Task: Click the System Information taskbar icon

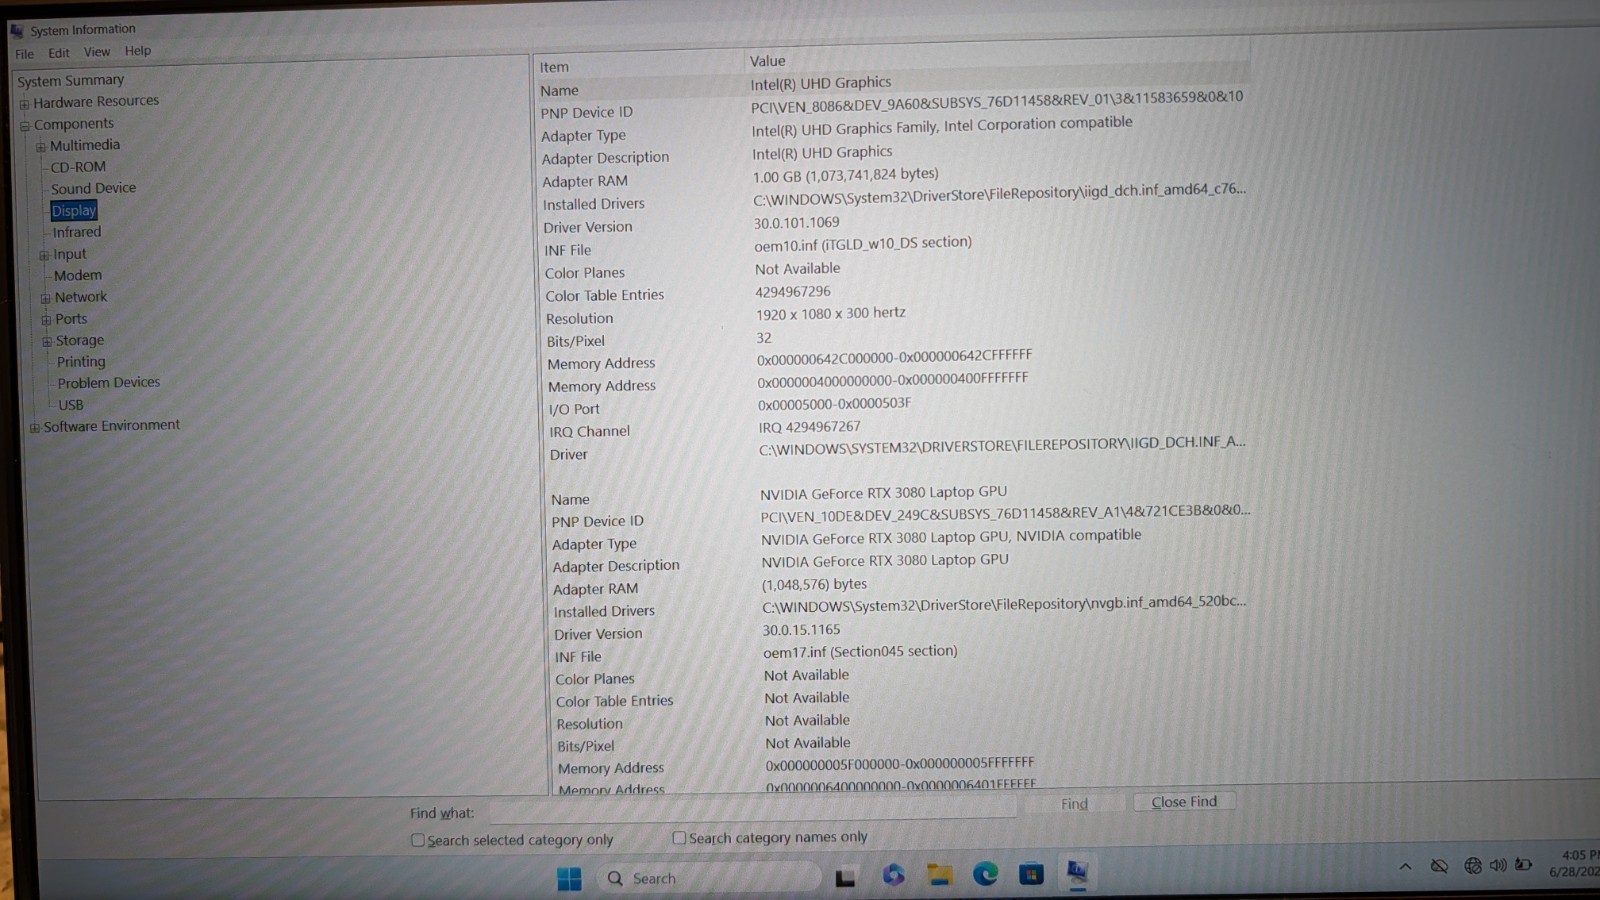Action: [x=1077, y=872]
